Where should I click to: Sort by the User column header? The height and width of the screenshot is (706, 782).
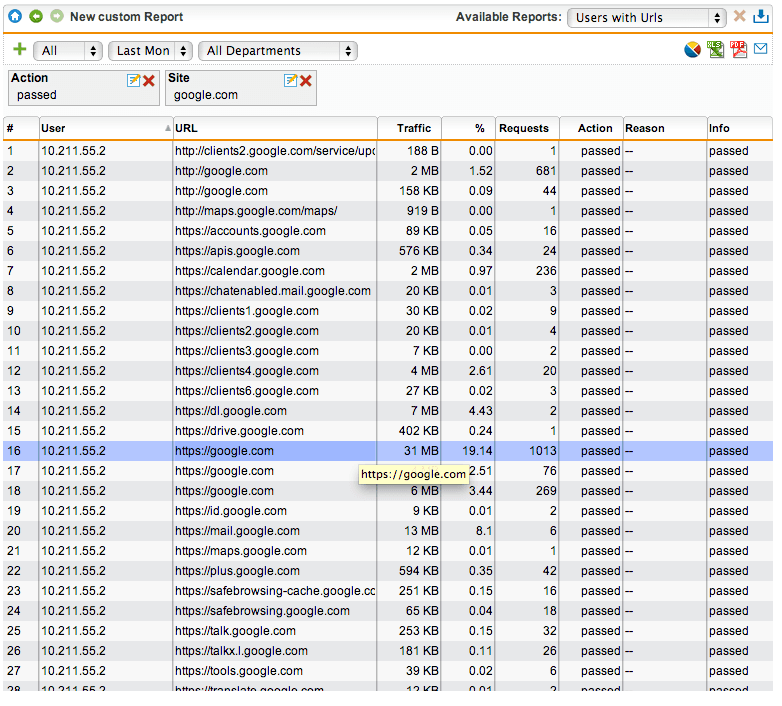[x=106, y=128]
